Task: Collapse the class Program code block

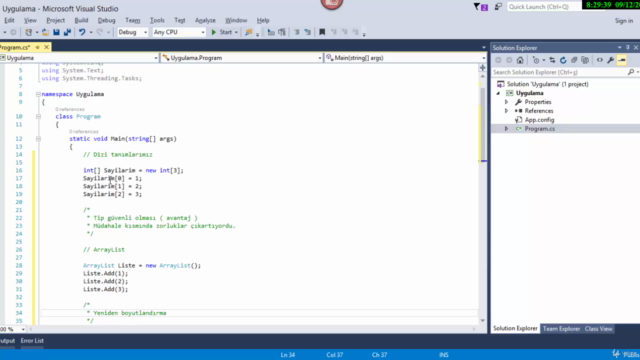Action: (38, 117)
